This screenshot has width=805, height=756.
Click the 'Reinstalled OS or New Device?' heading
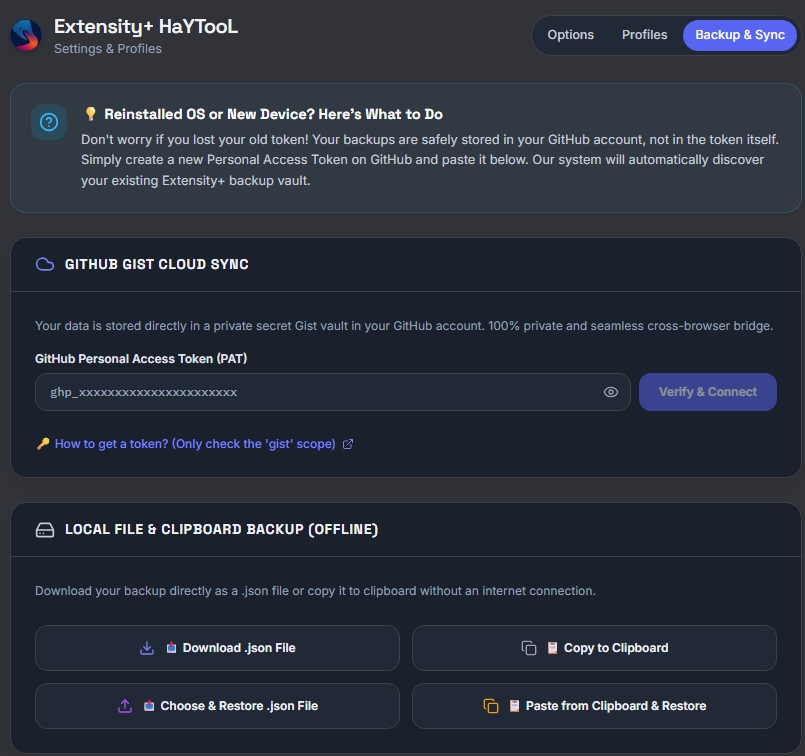point(274,114)
